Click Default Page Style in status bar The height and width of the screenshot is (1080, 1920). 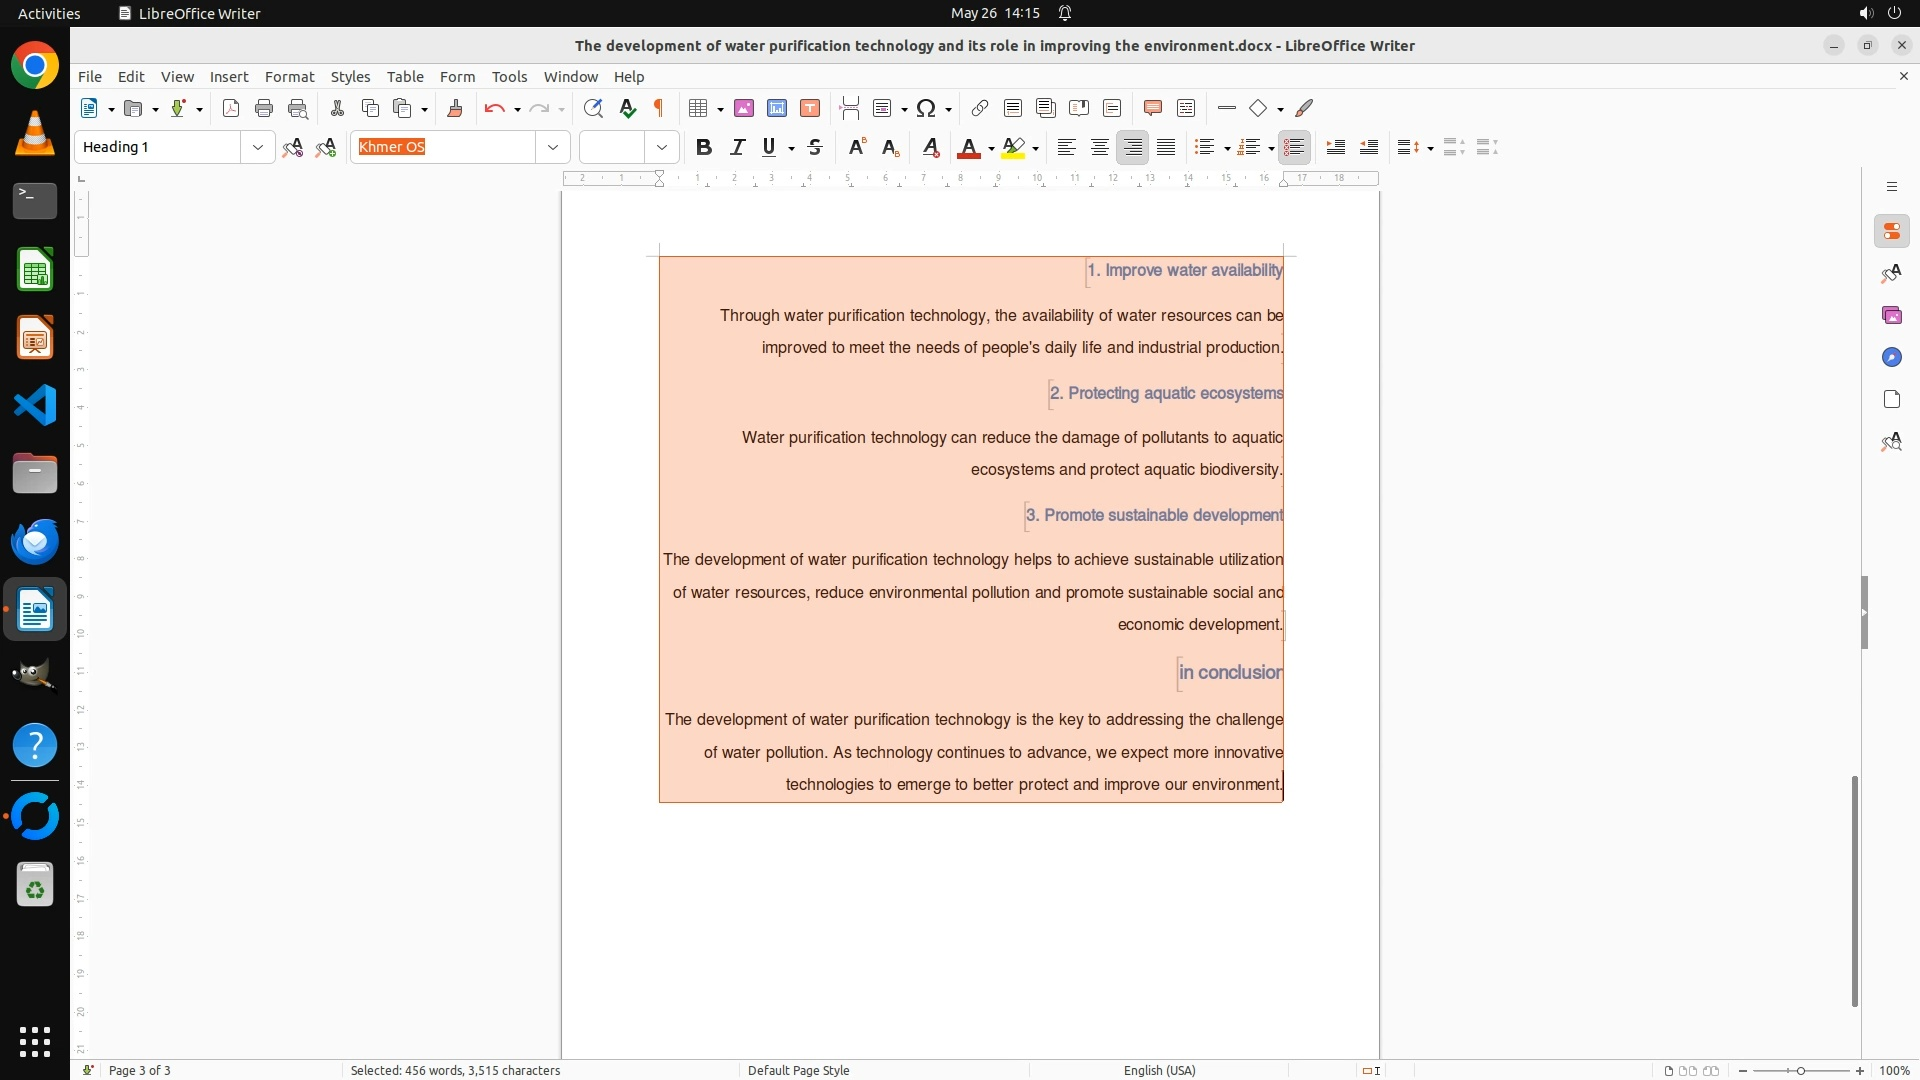pyautogui.click(x=798, y=1070)
